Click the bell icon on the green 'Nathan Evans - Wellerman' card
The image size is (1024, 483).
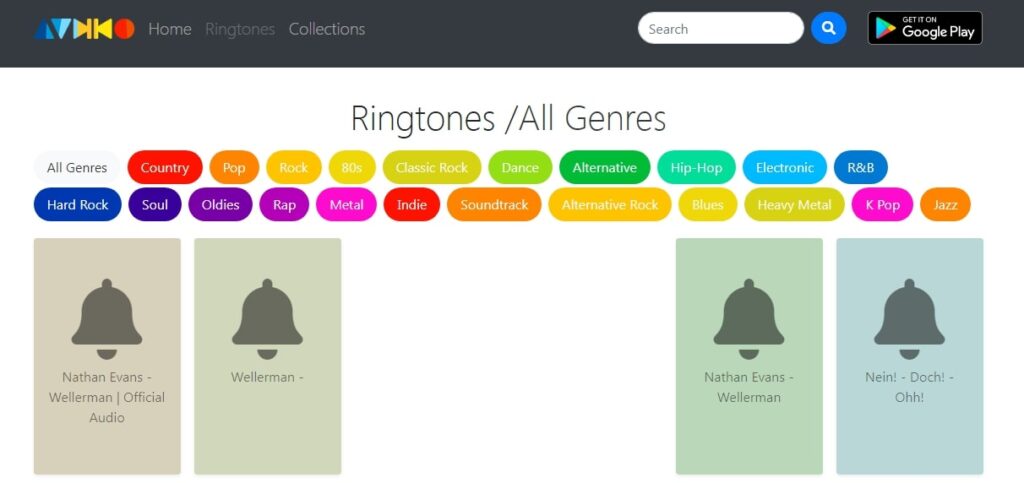[749, 319]
